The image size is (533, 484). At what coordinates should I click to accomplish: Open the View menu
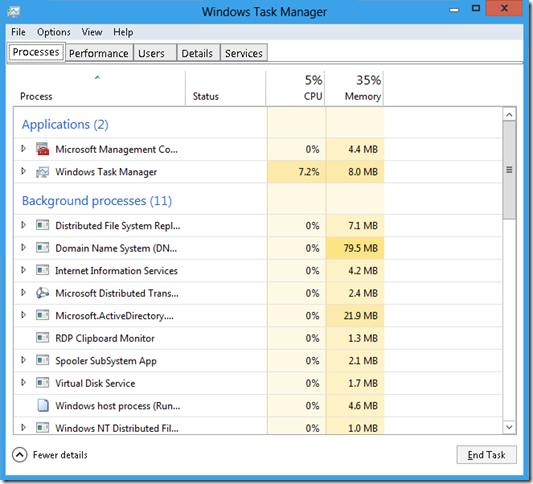92,32
